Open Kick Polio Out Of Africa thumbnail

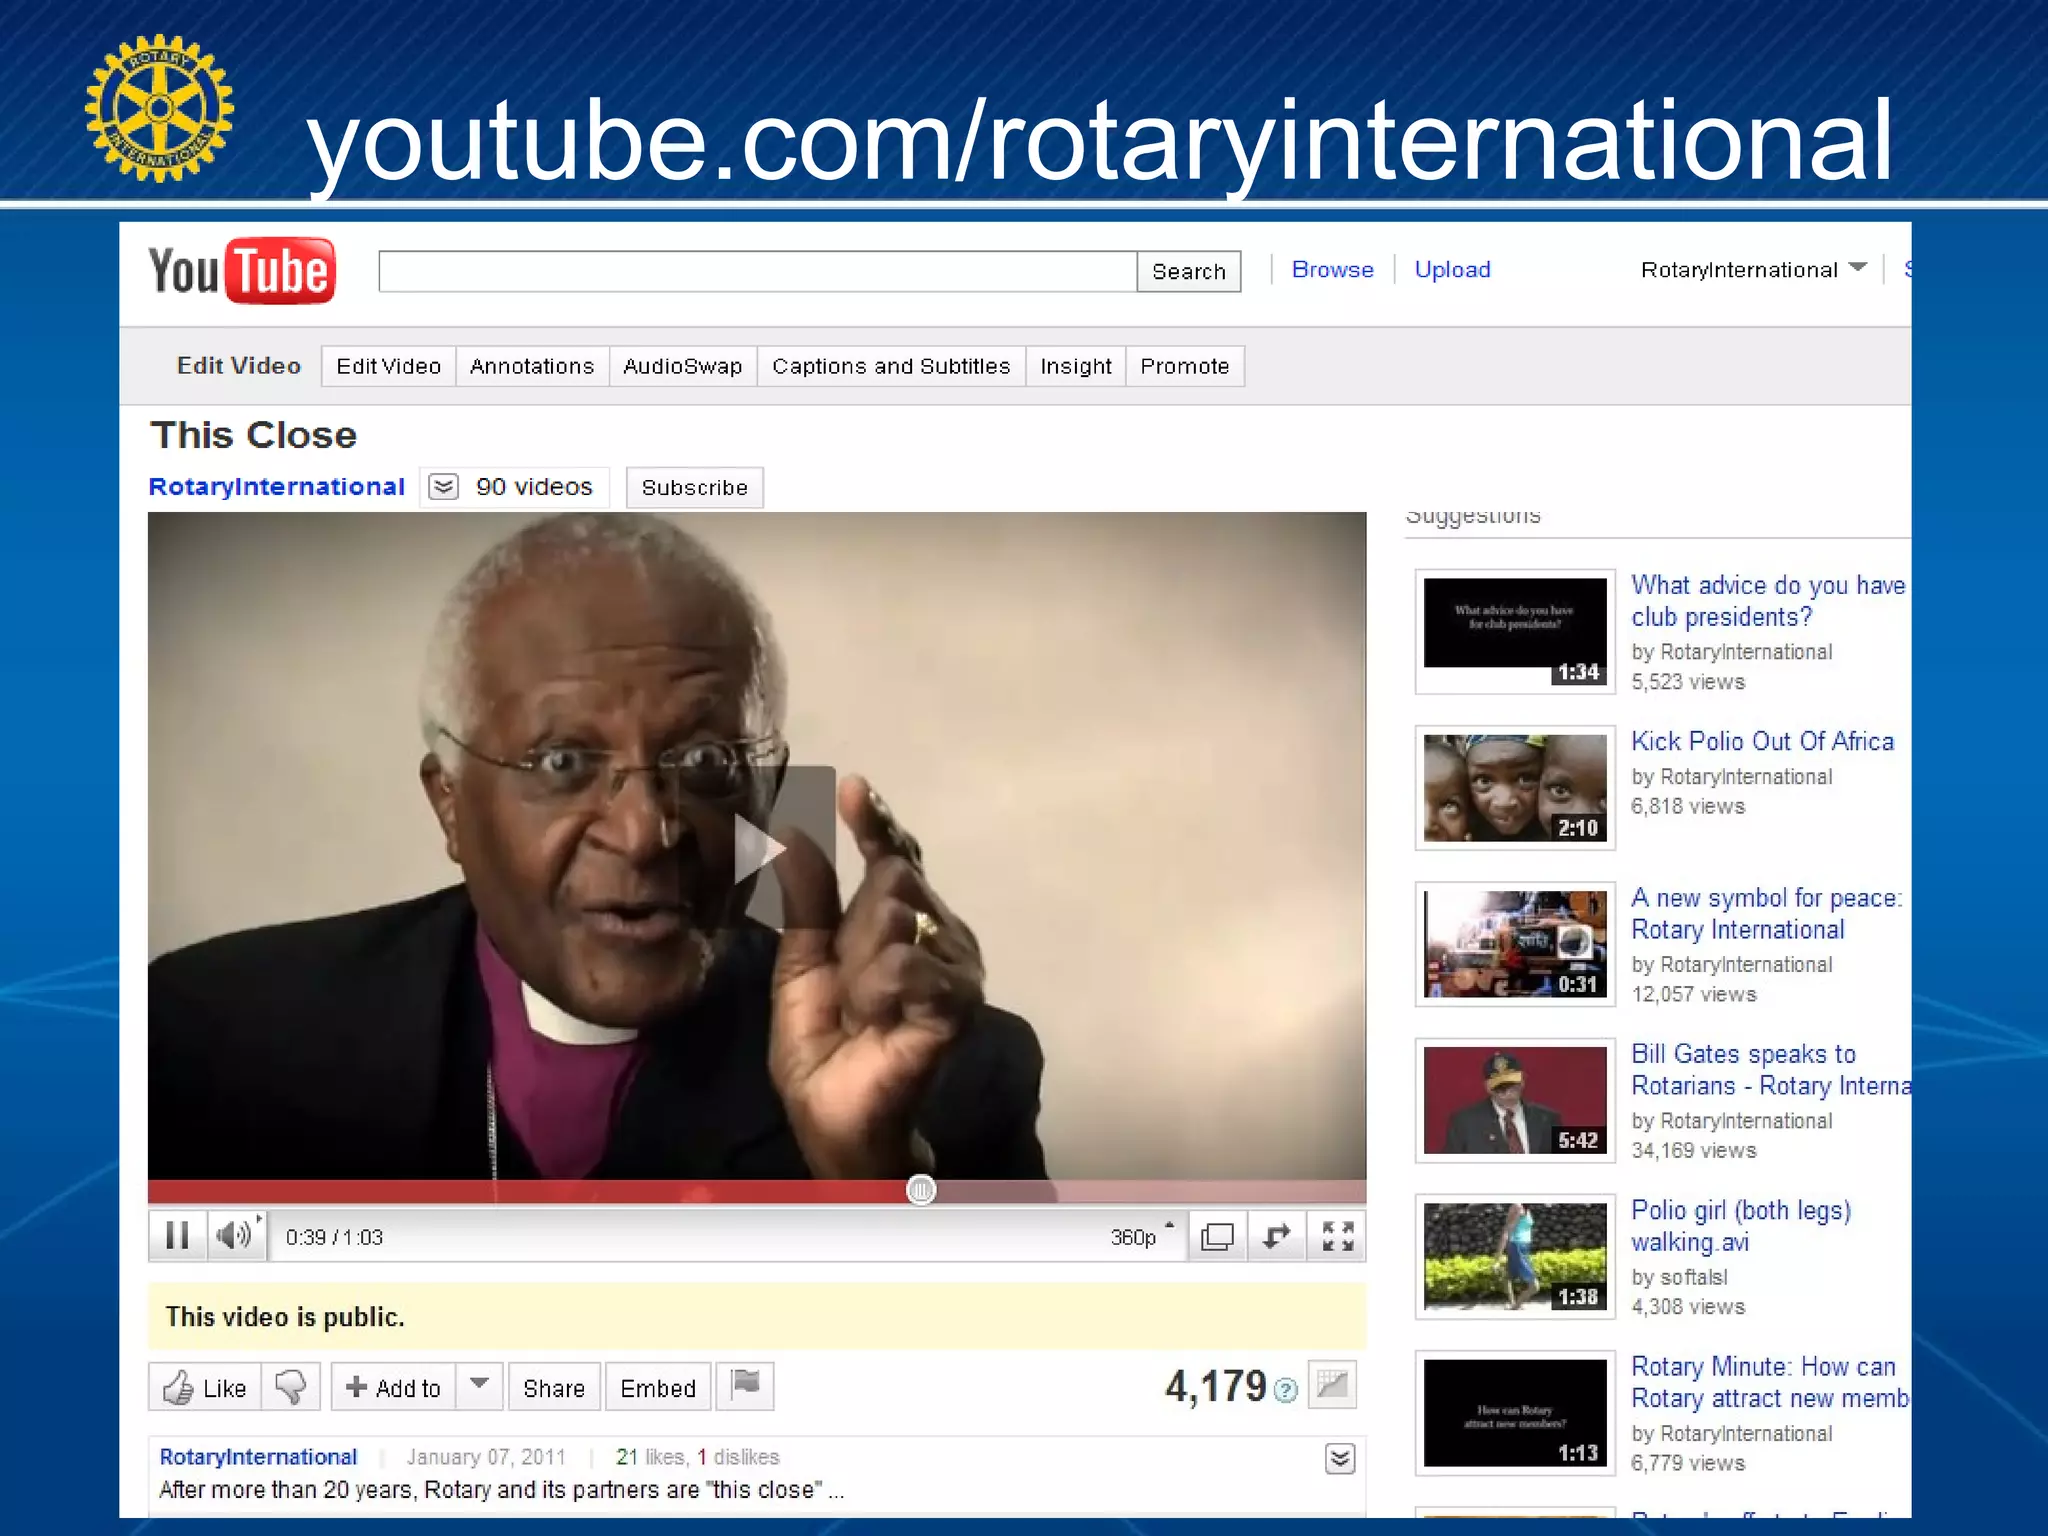[1515, 788]
